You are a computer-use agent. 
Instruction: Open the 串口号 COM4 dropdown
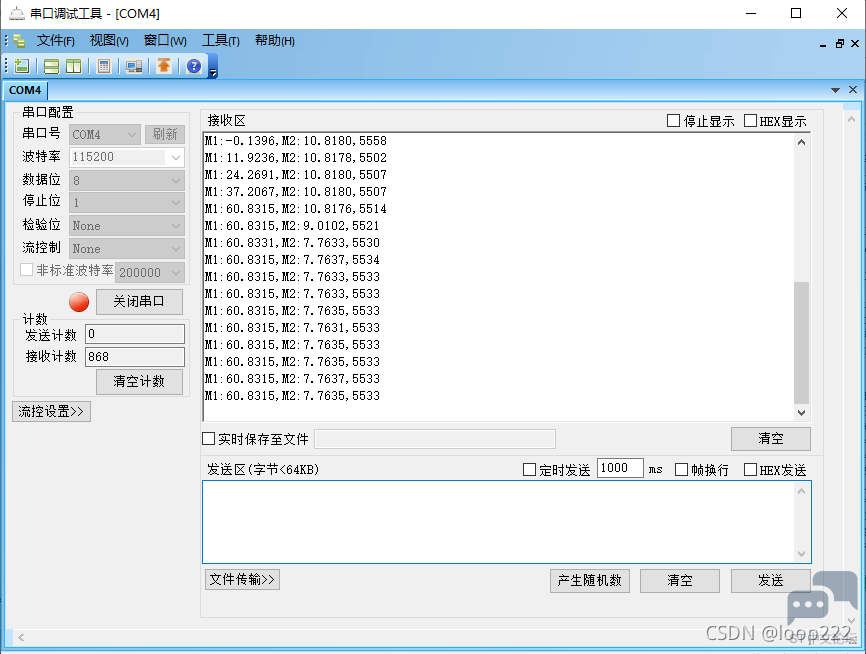click(105, 134)
